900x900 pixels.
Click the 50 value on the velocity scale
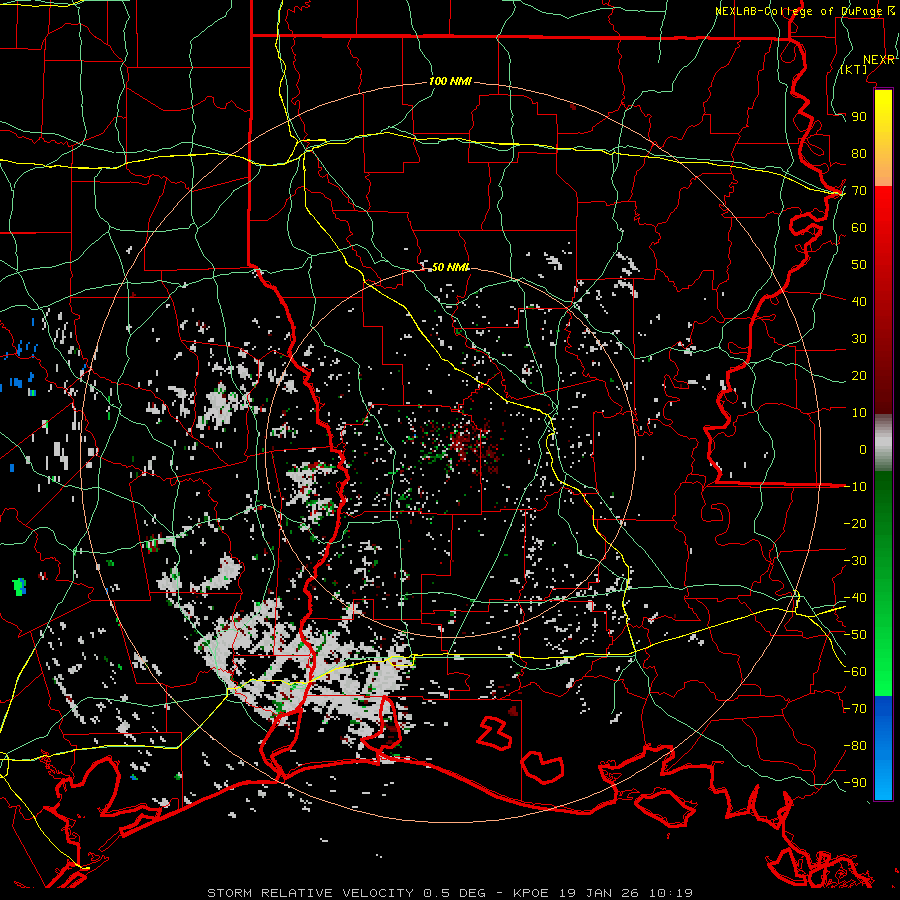tap(859, 265)
